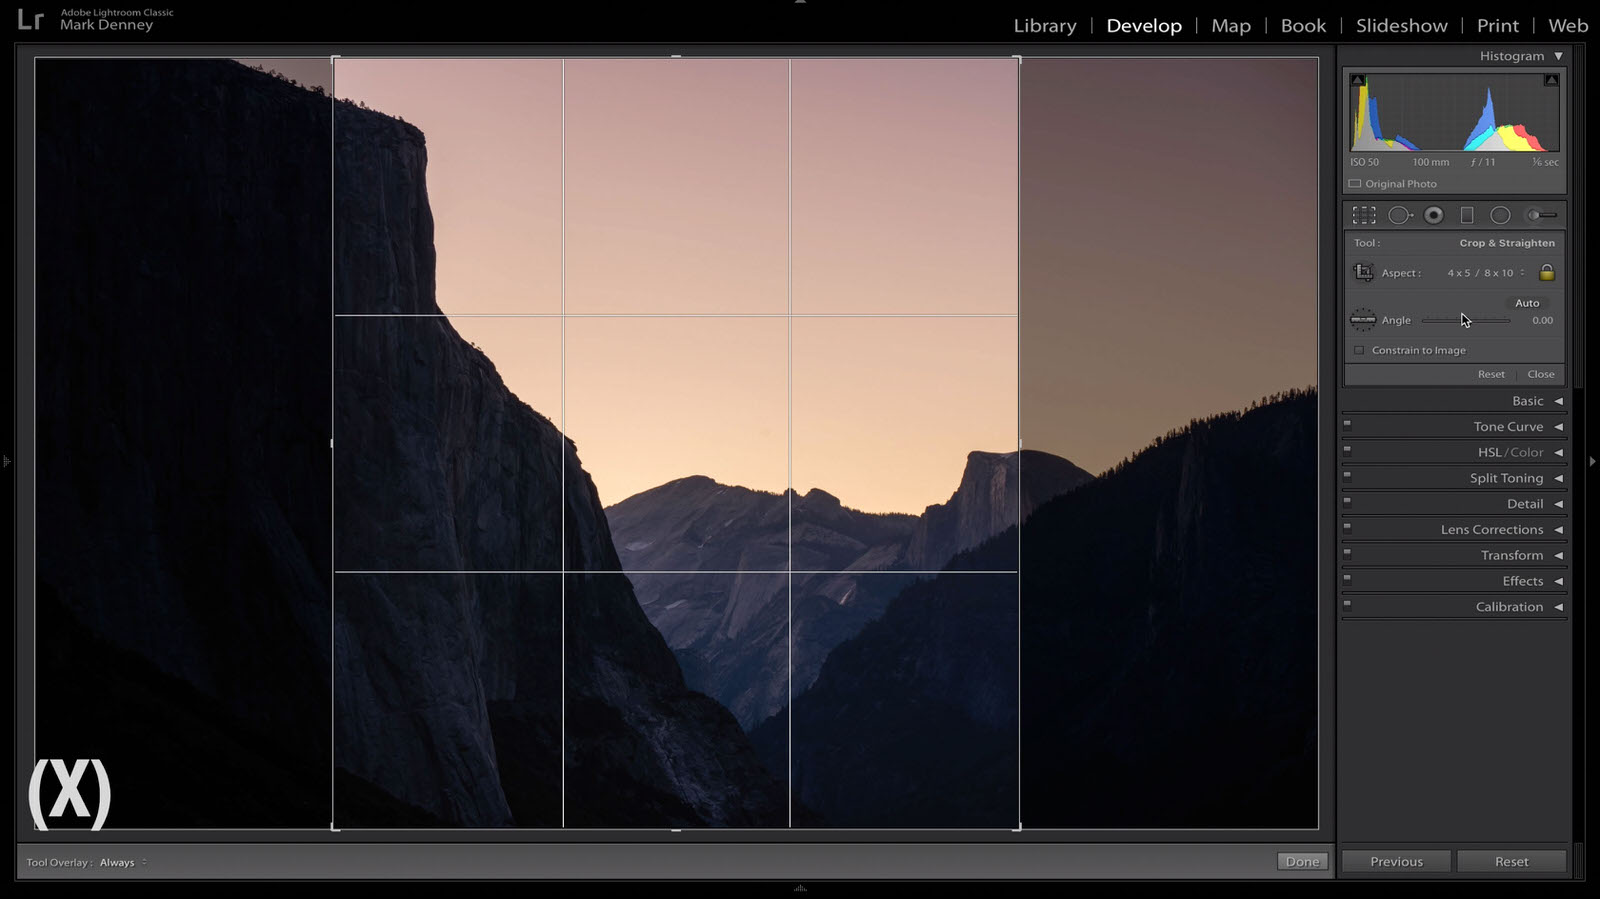
Task: Click the top-right crop corner handle
Action: coord(1017,59)
